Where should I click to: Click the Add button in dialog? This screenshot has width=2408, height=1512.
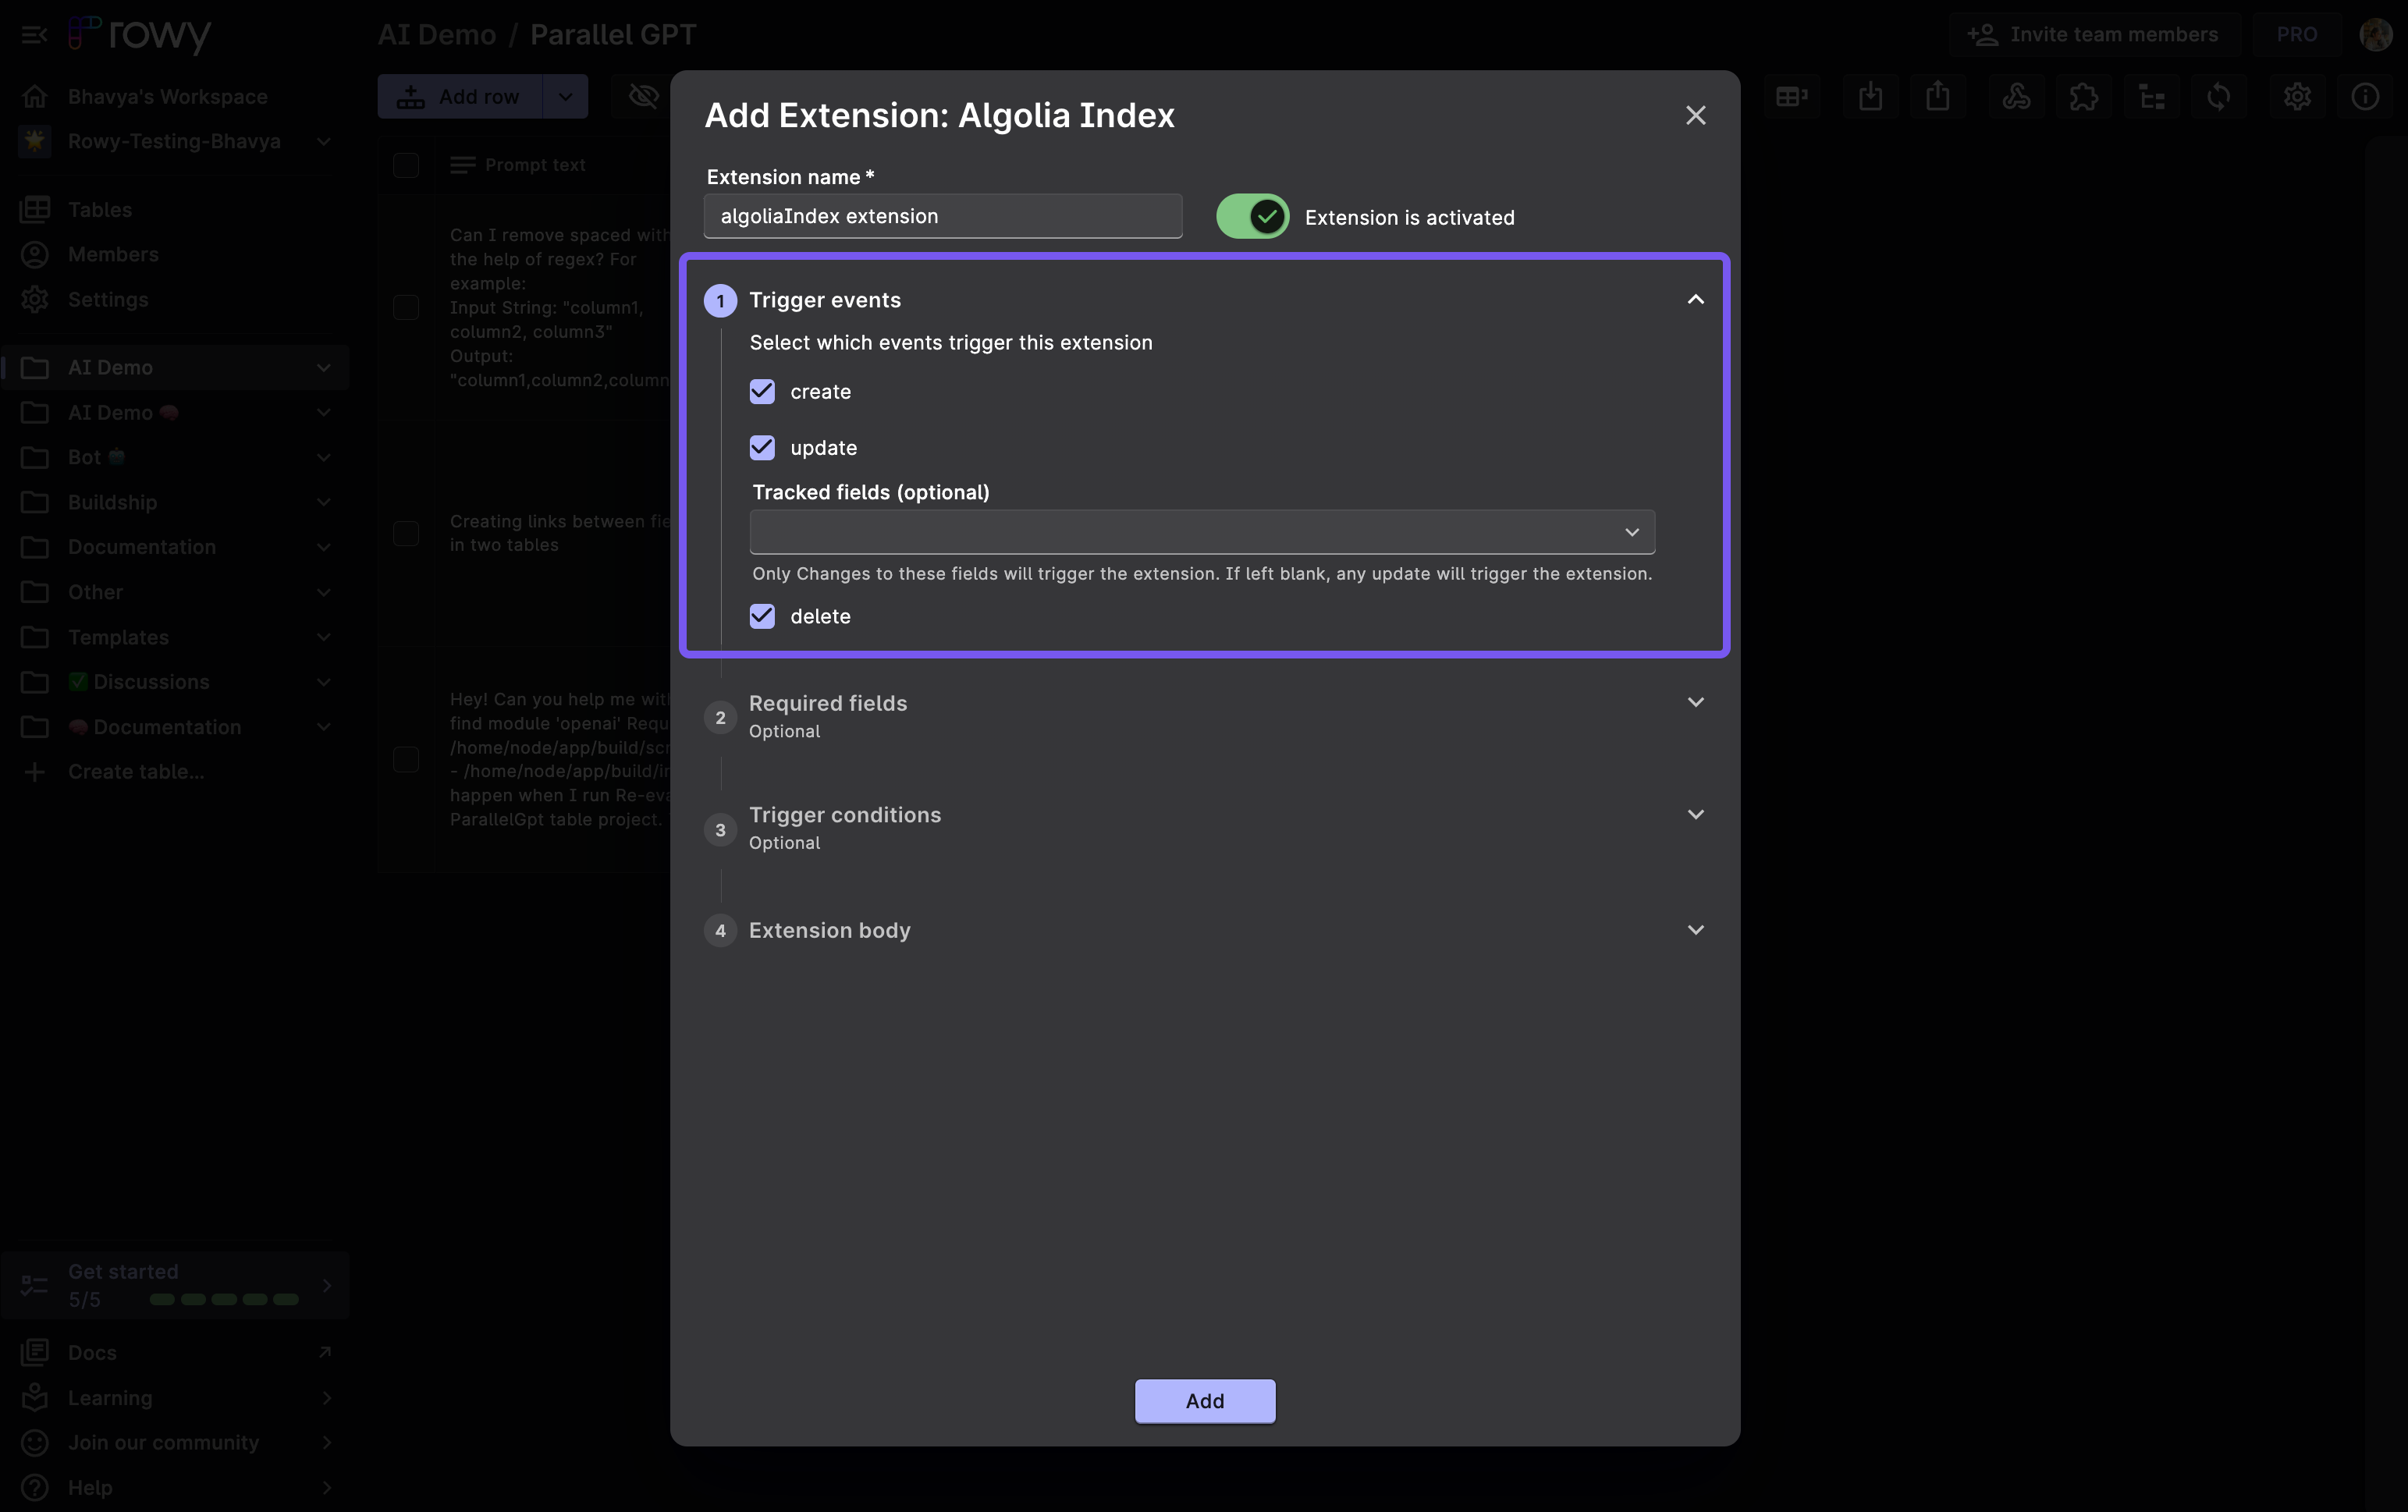1205,1400
